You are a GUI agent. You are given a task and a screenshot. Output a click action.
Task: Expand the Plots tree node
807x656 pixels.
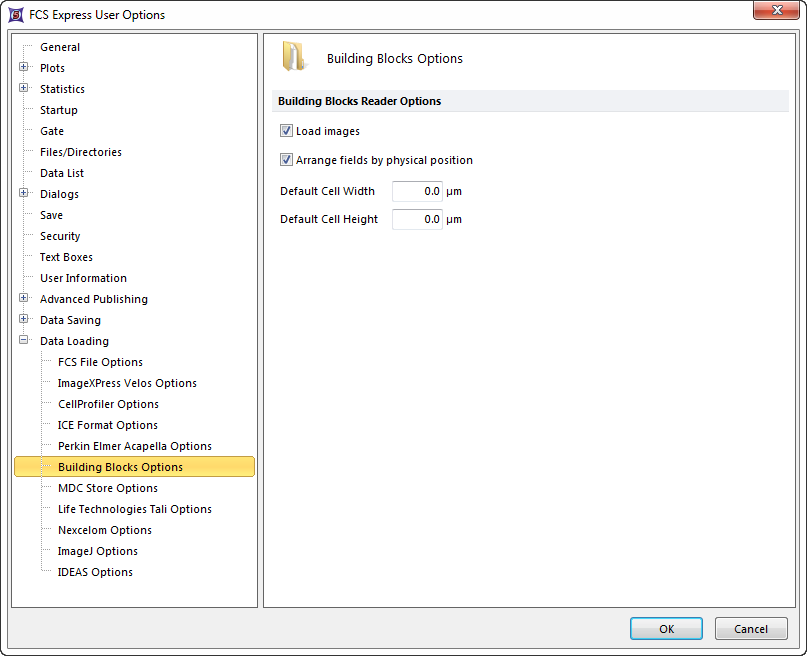coord(24,68)
